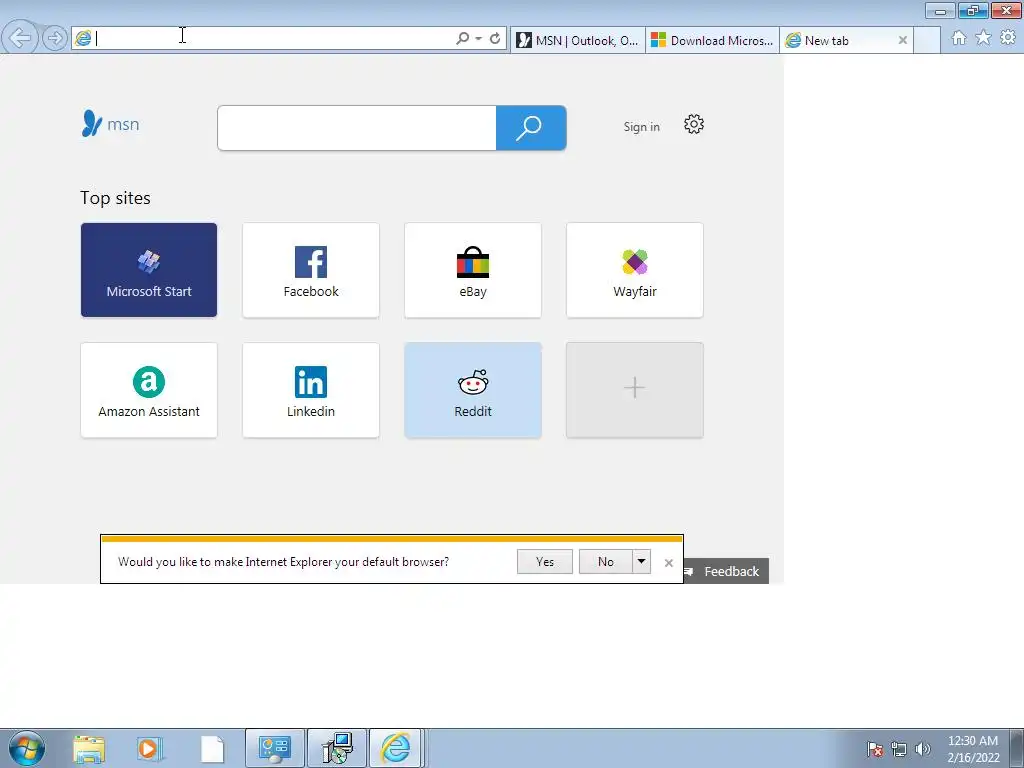Dismiss the default browser notification bar
Image resolution: width=1024 pixels, height=768 pixels.
click(x=668, y=562)
